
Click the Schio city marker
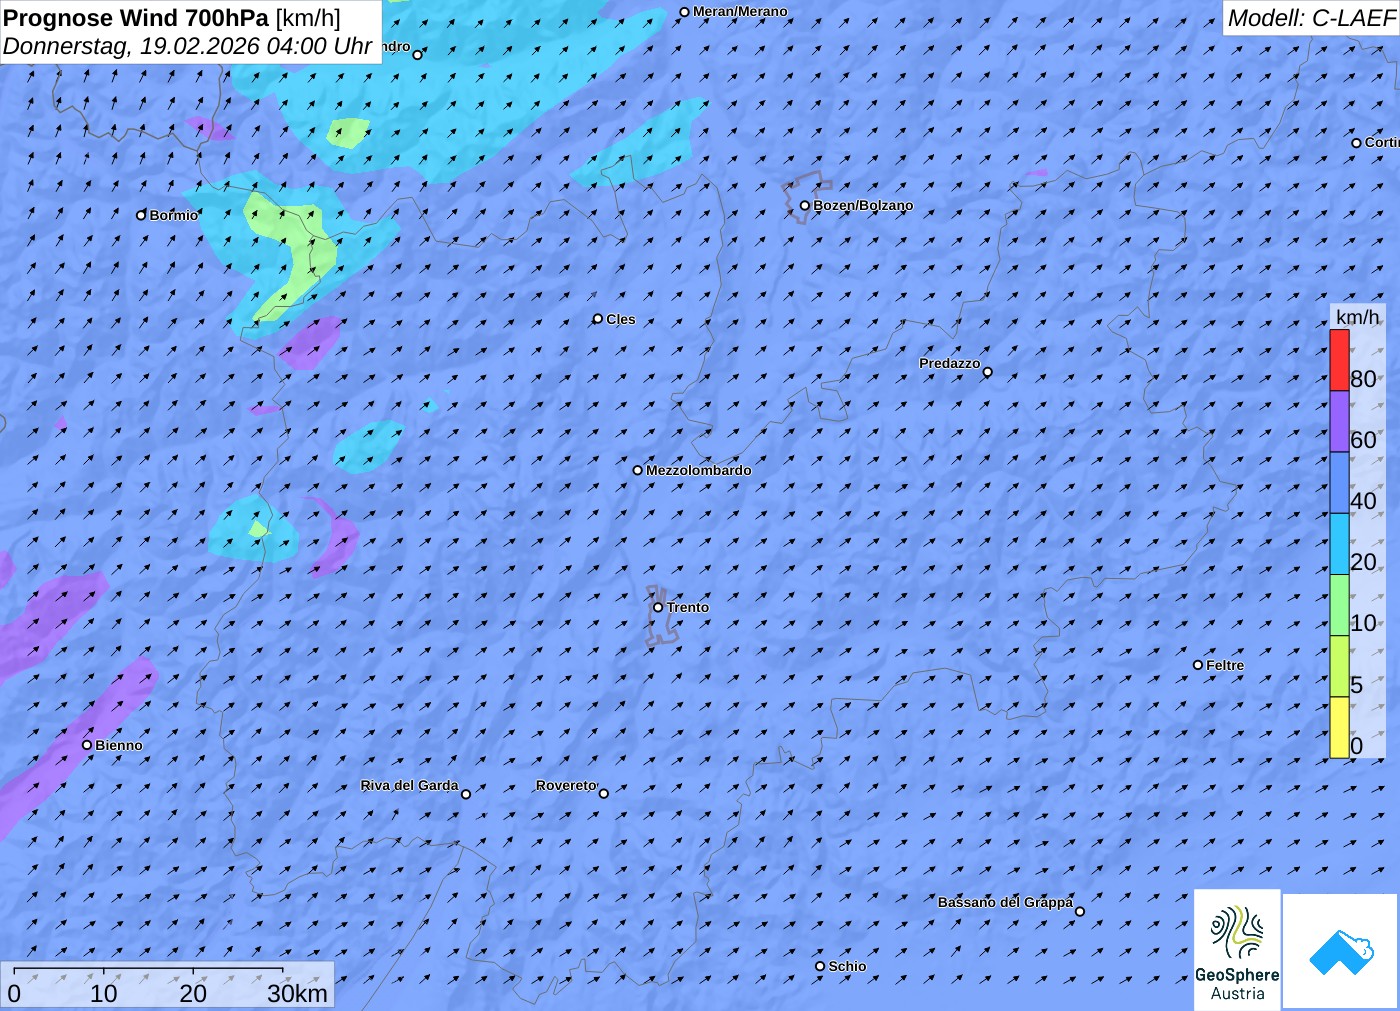[x=820, y=966]
